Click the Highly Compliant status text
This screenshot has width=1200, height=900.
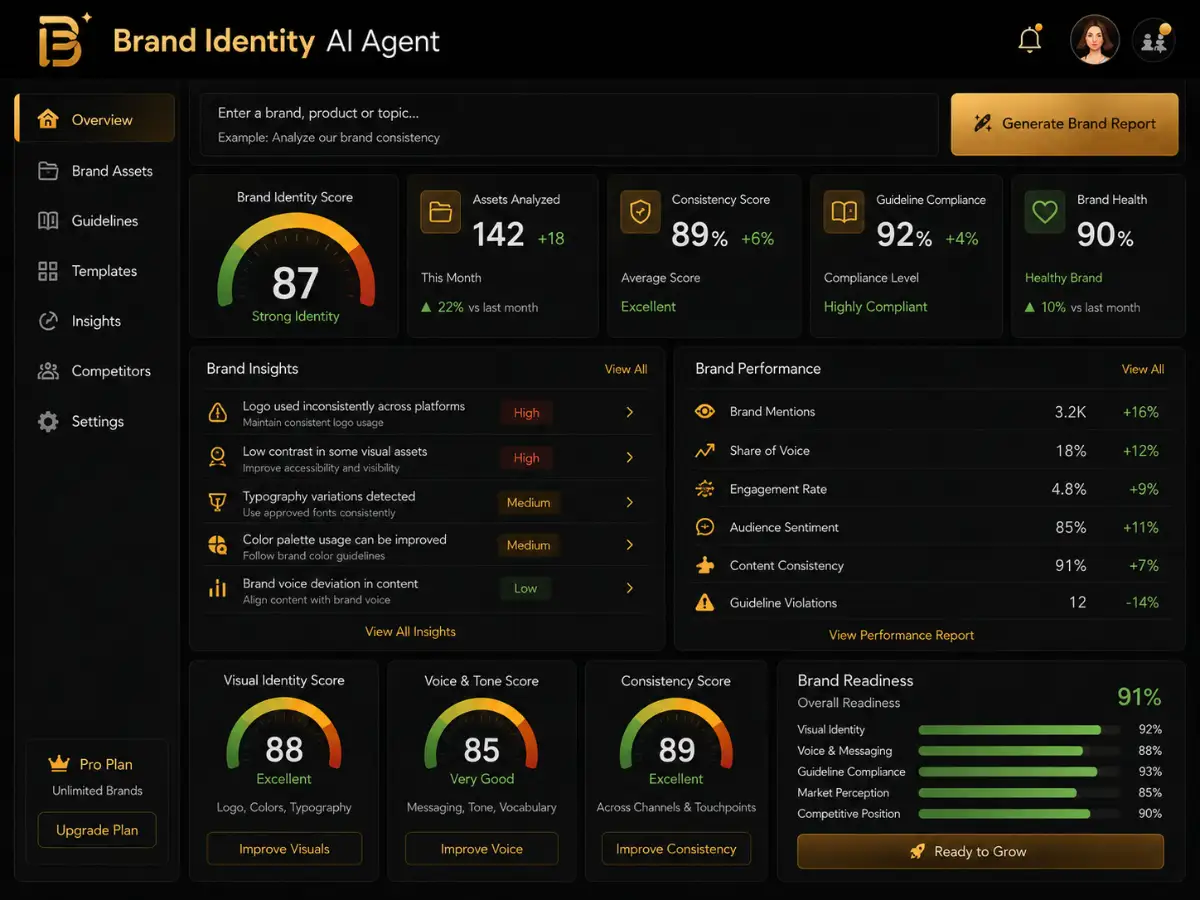[875, 307]
